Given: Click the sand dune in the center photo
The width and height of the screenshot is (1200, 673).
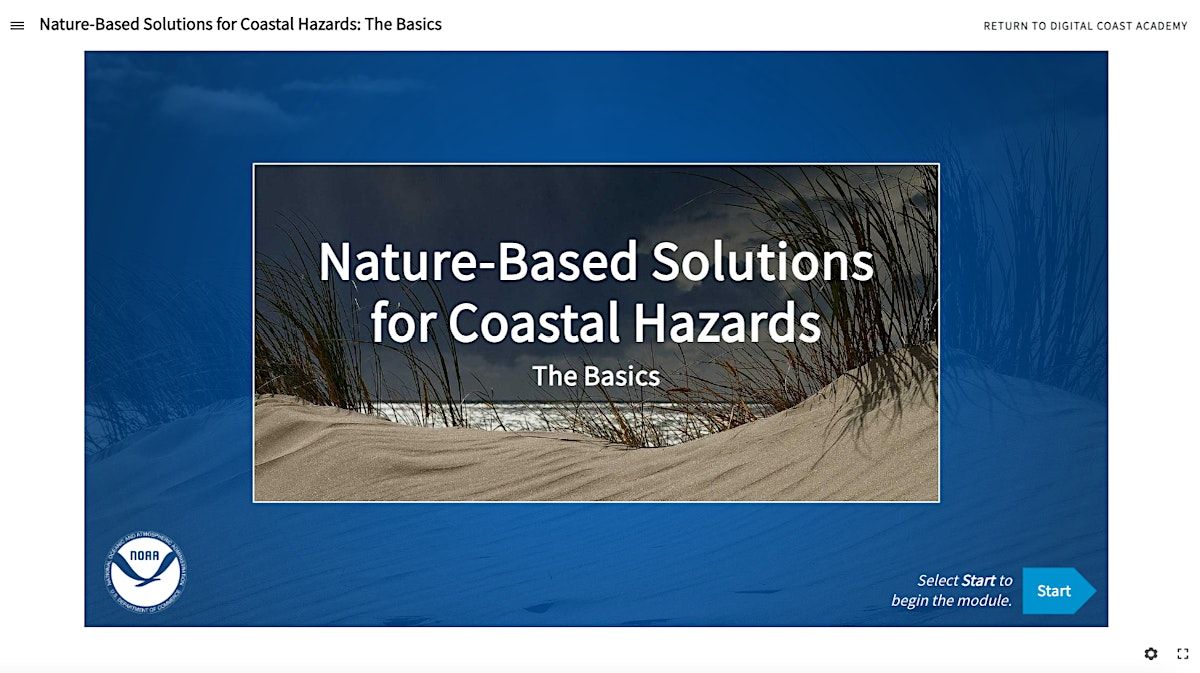Looking at the screenshot, I should tap(600, 465).
